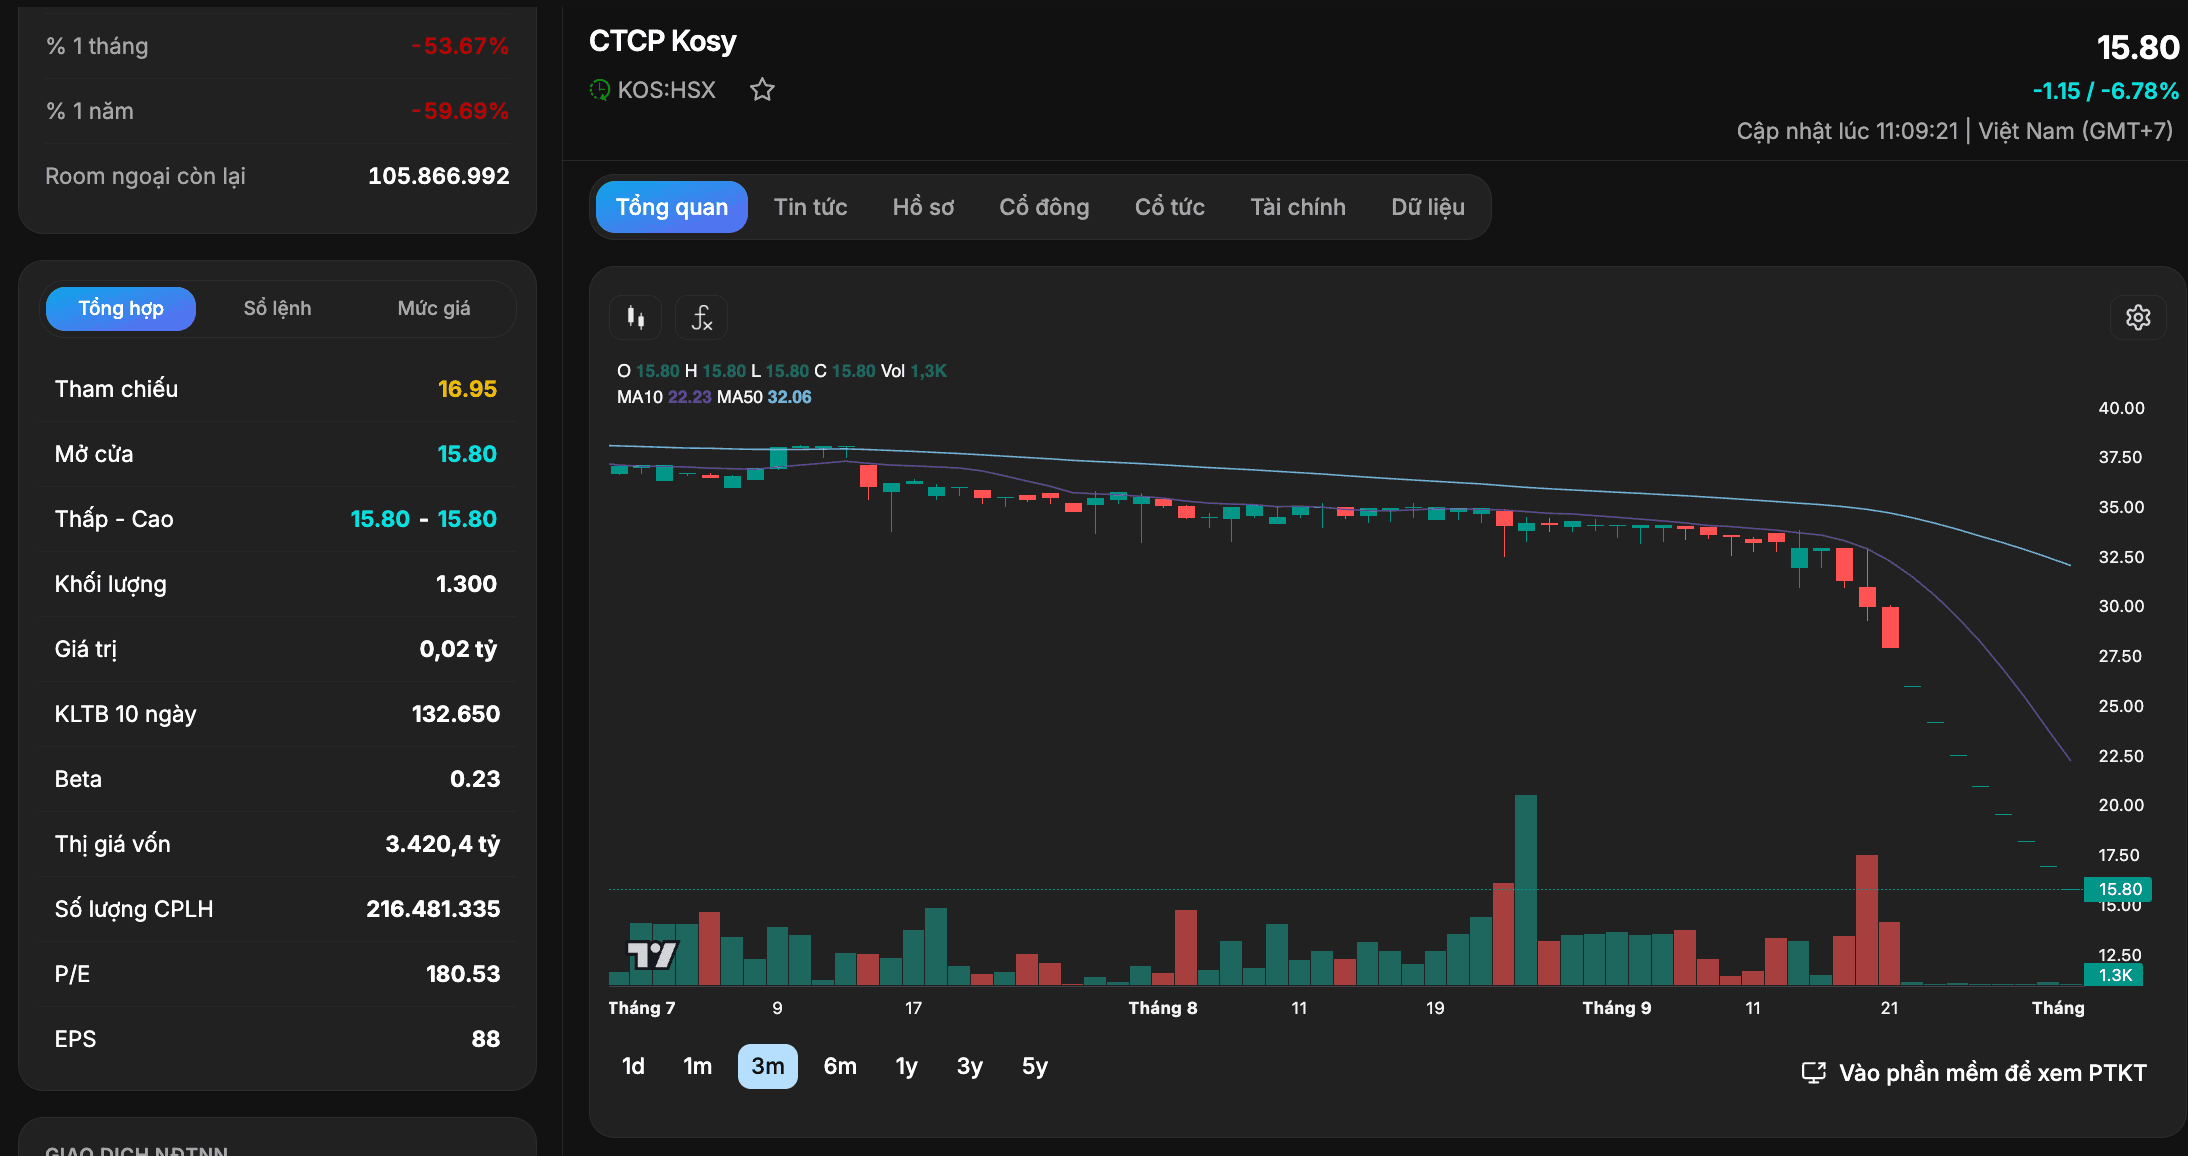Open the Cổ đông tab
Image resolution: width=2188 pixels, height=1156 pixels.
(1044, 207)
